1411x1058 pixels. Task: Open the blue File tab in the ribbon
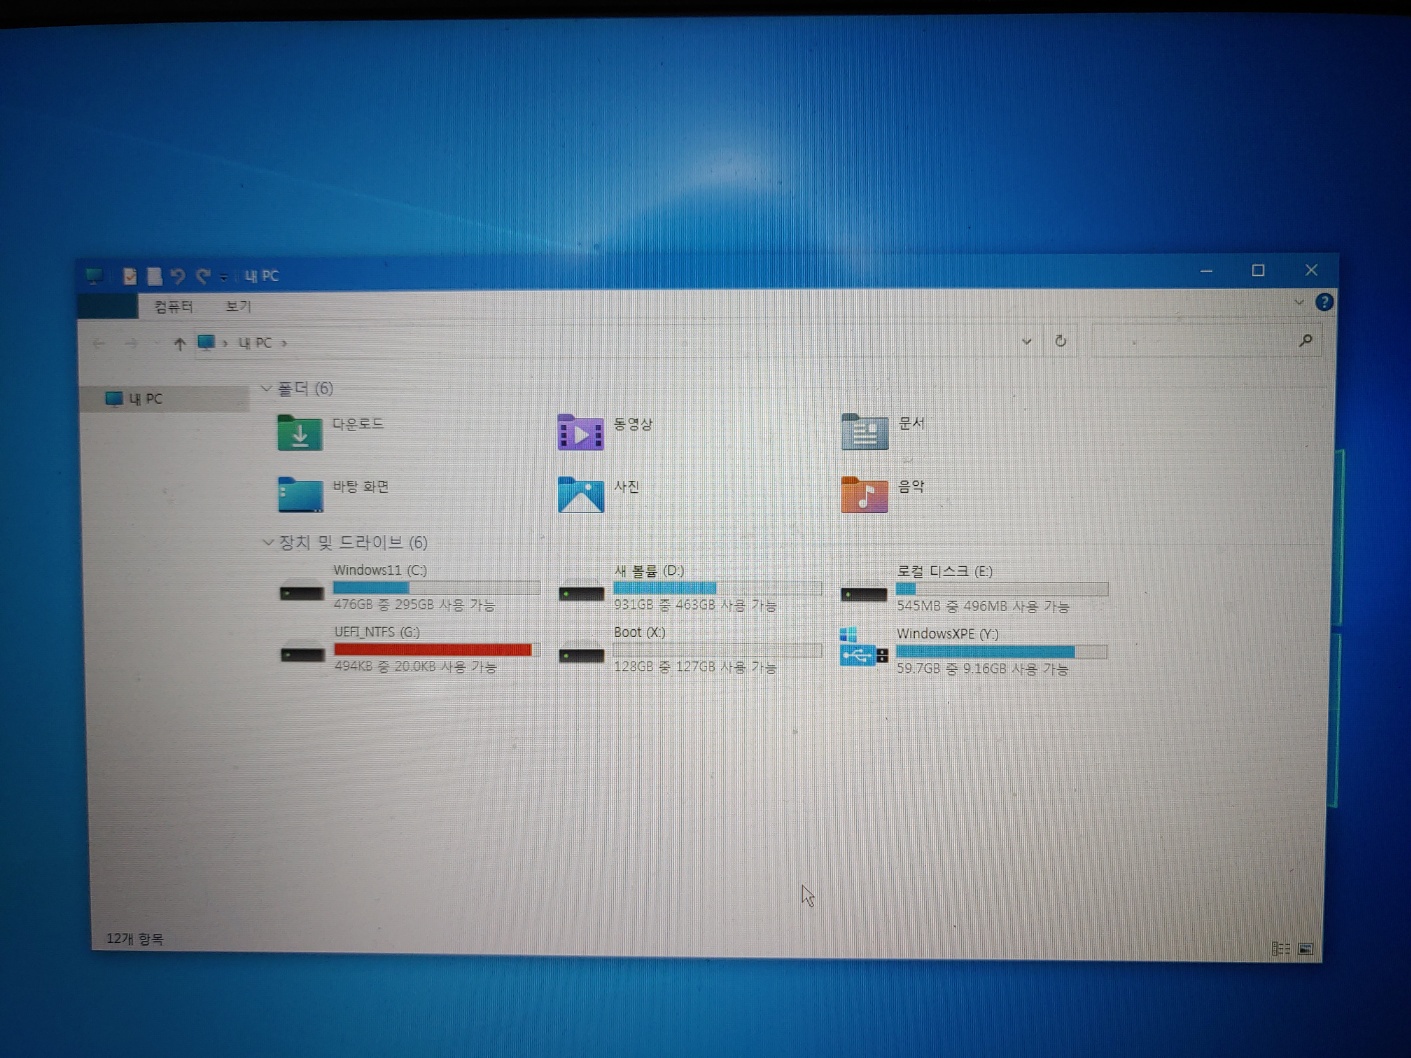[107, 306]
